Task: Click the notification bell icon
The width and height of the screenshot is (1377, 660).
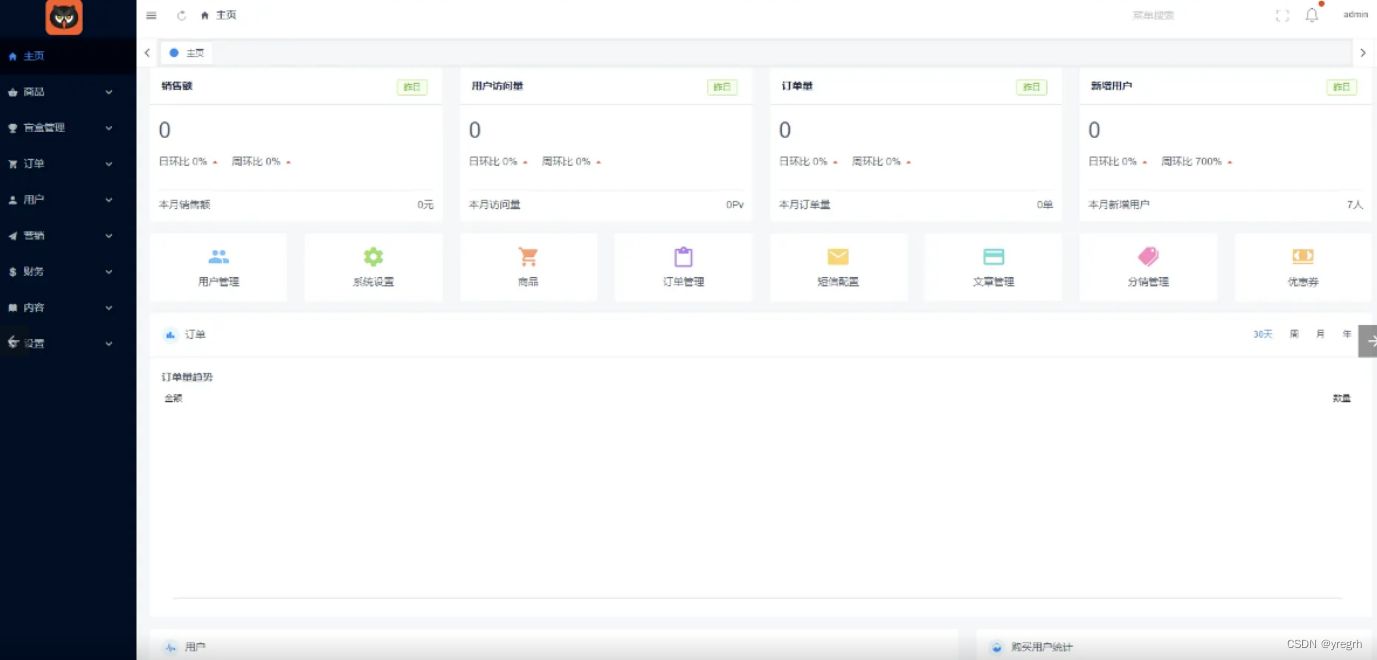Action: click(x=1311, y=15)
